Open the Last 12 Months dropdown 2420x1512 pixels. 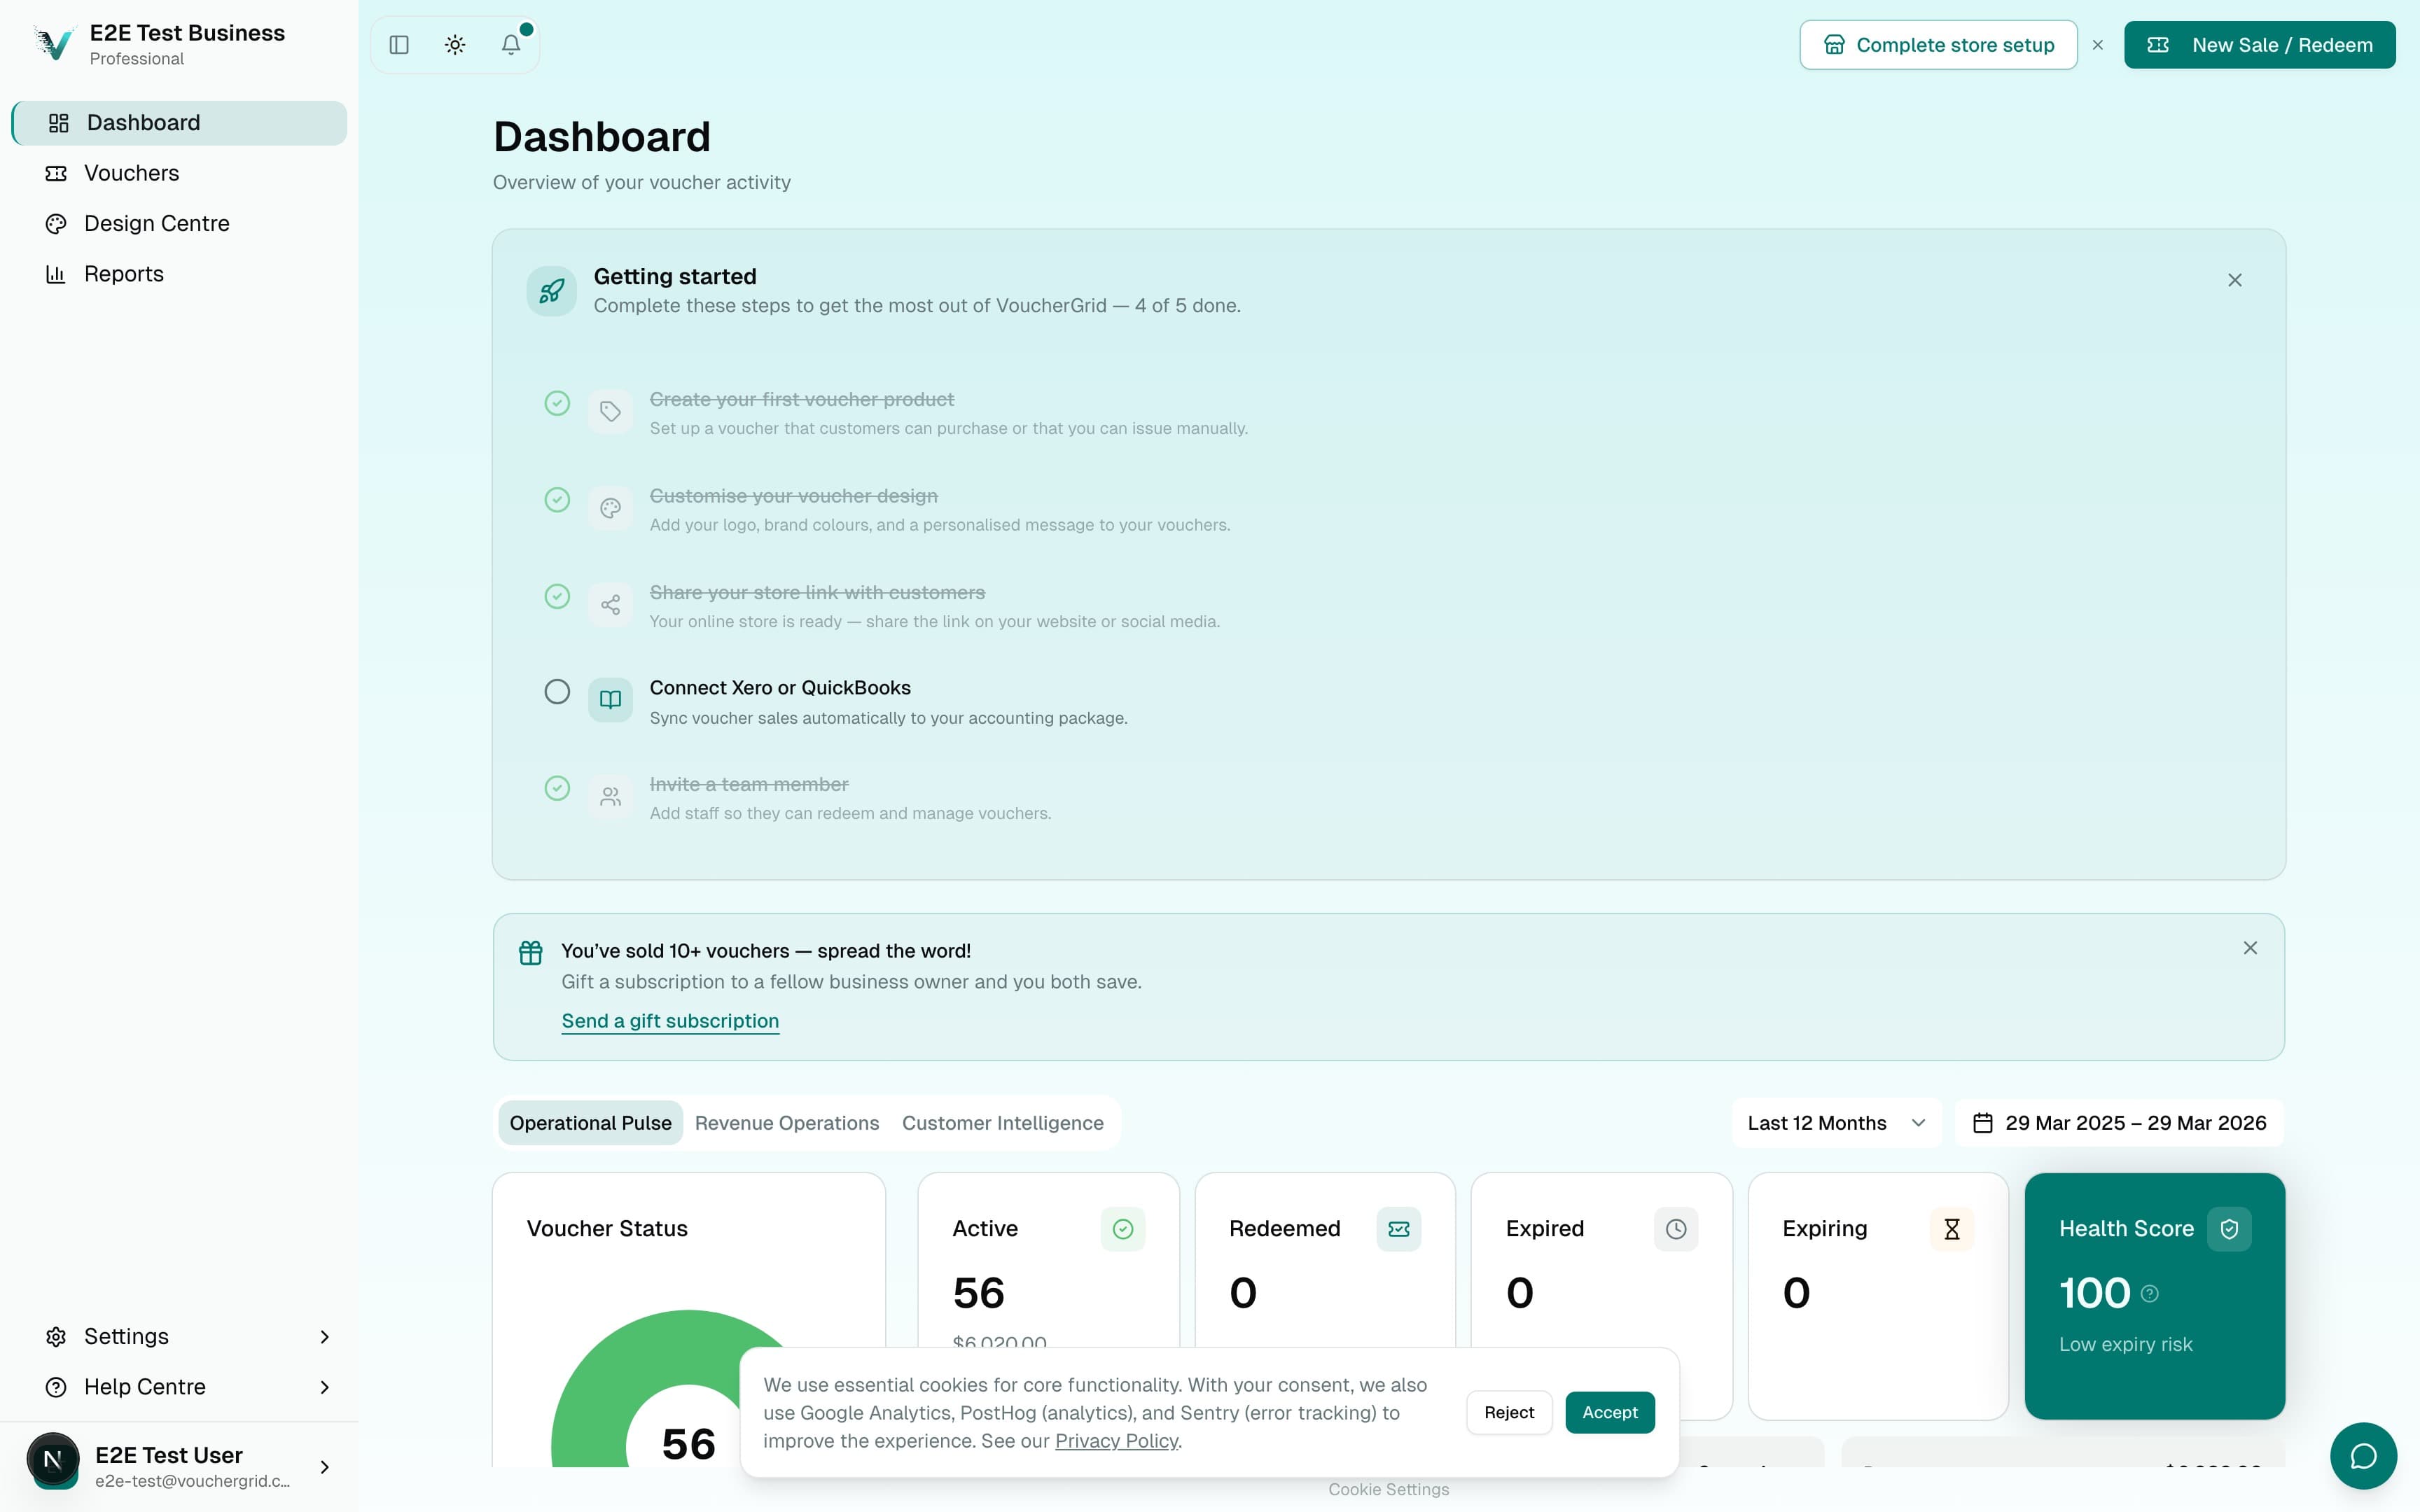coord(1836,1123)
